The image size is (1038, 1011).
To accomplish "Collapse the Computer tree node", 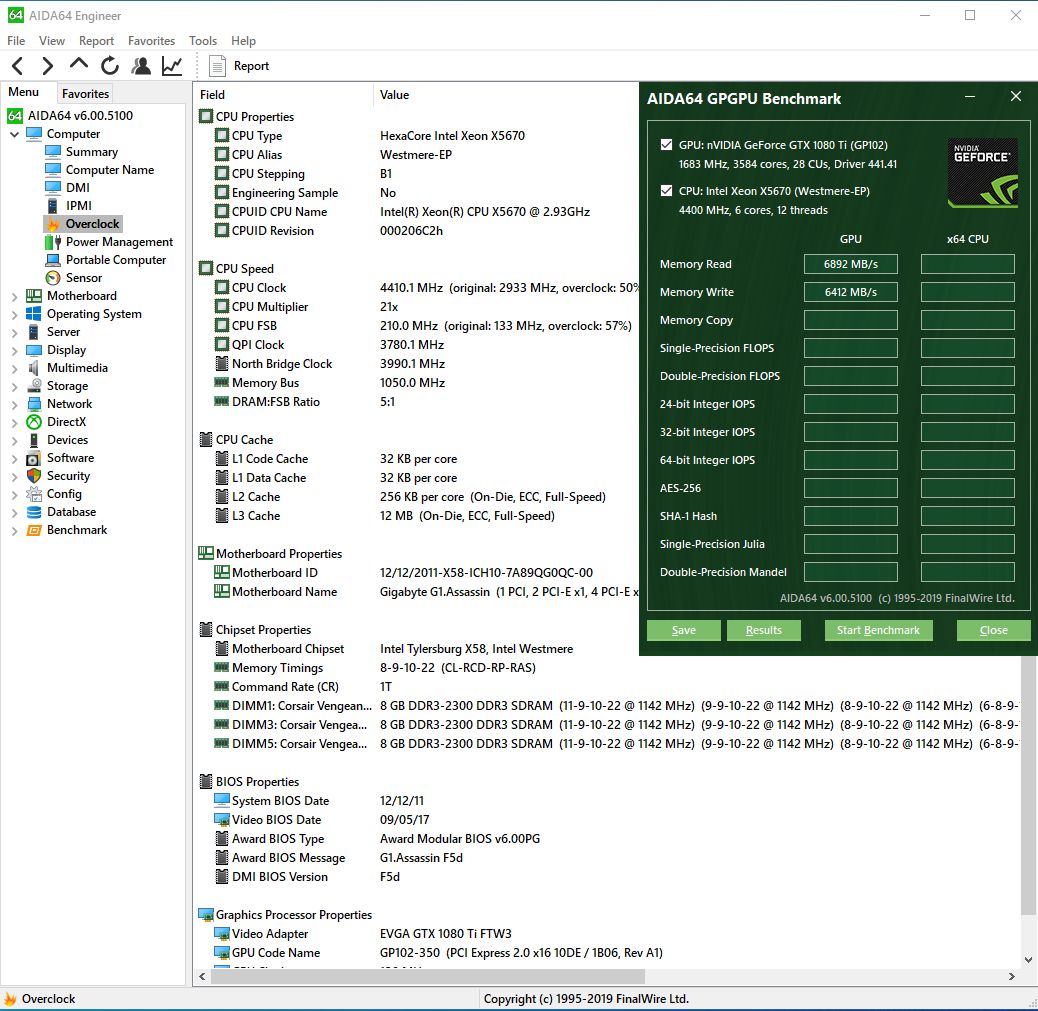I will tap(14, 134).
